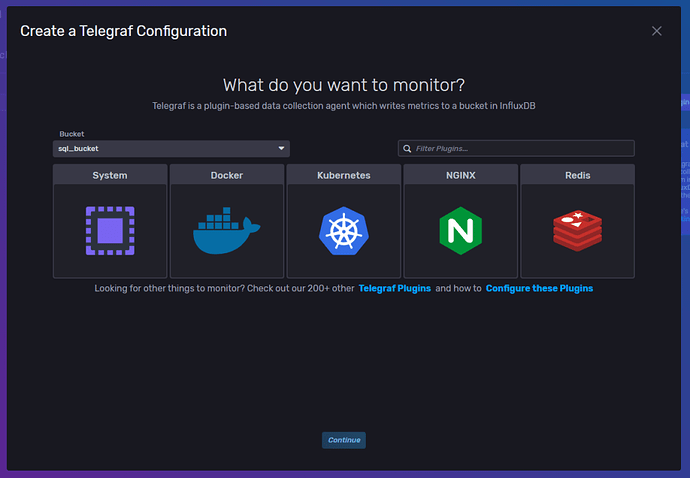Click the 'What do you want to monitor?' heading
The width and height of the screenshot is (690, 478).
click(x=344, y=85)
